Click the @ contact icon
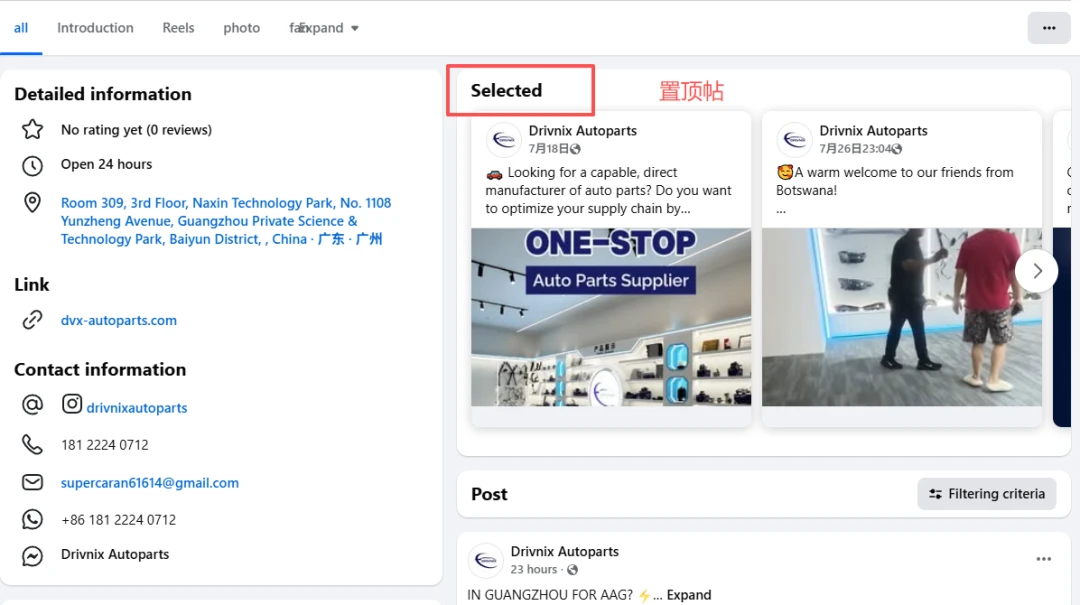 (x=32, y=404)
